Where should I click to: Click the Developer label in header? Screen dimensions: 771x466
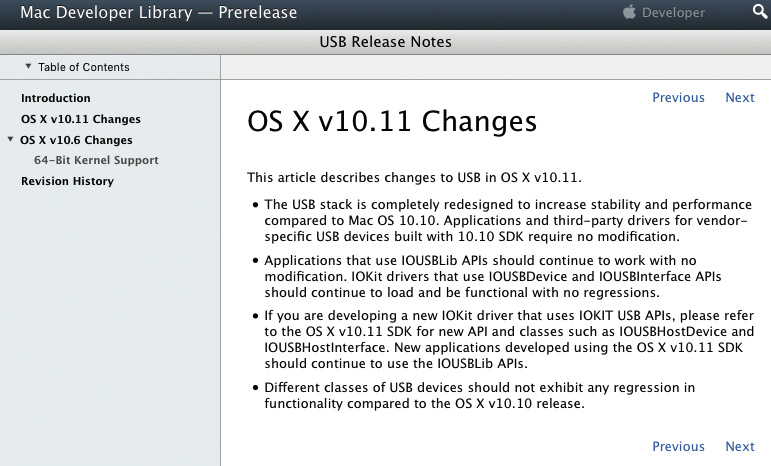pos(675,13)
